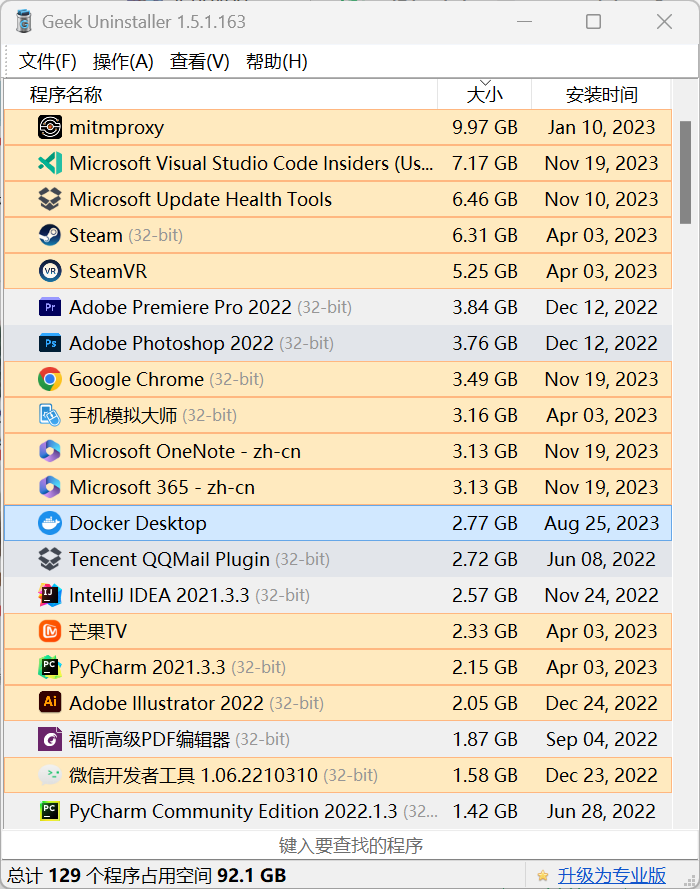Screen dimensions: 700x889
Task: Open the 帮助(H) menu
Action: pyautogui.click(x=277, y=61)
